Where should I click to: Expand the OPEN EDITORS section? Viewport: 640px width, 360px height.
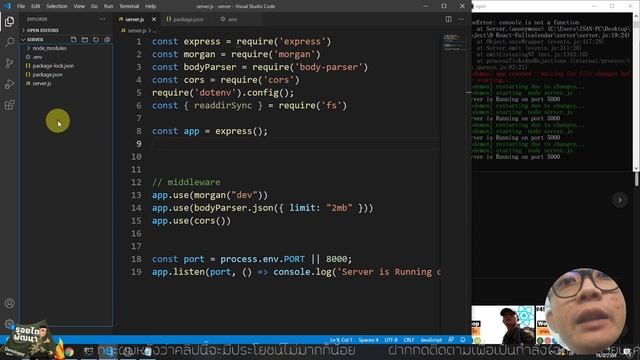[x=41, y=31]
